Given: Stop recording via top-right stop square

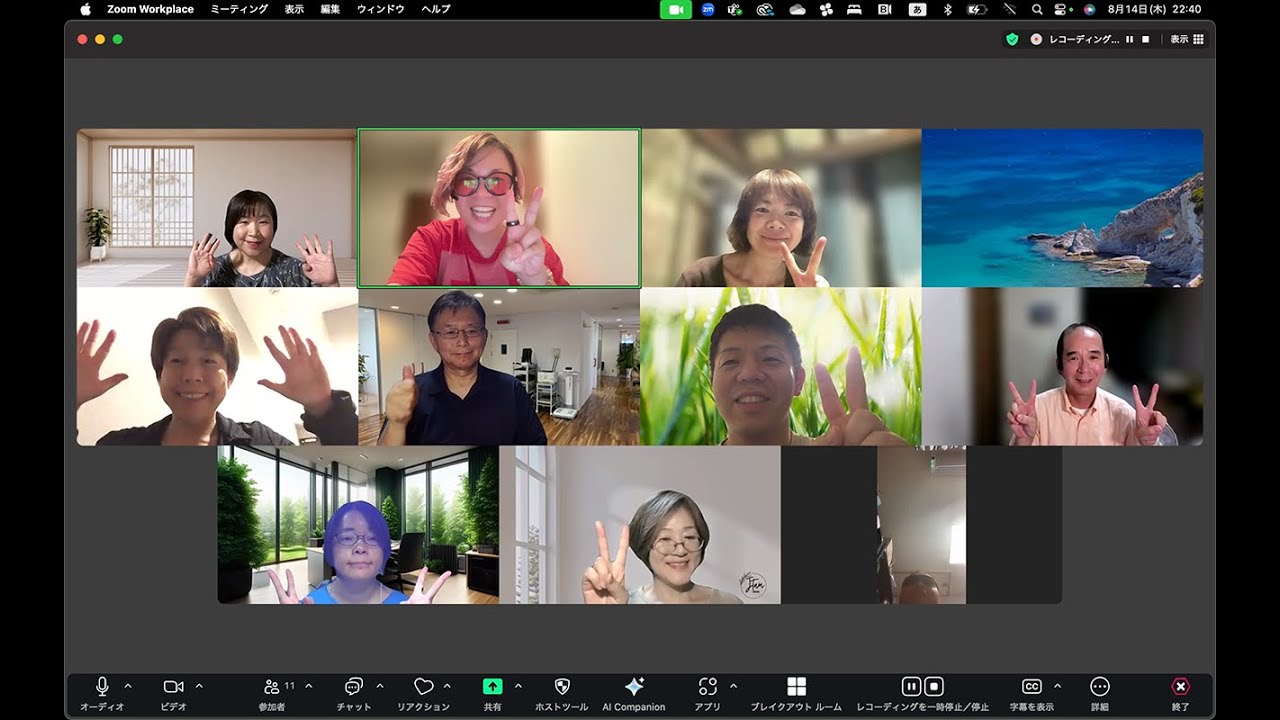Looking at the screenshot, I should 1146,39.
